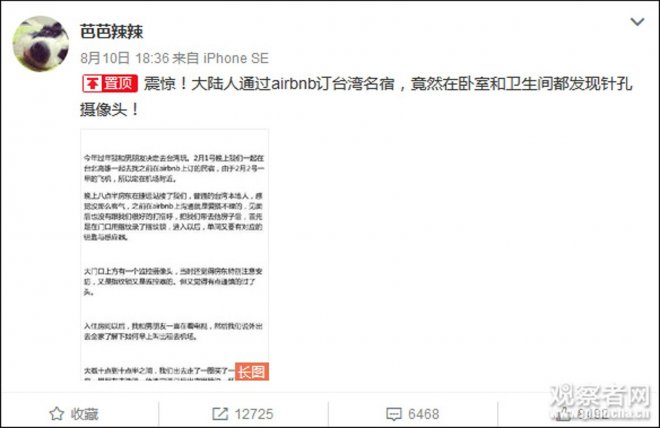Click the red 置顶 pinned badge

[110, 83]
